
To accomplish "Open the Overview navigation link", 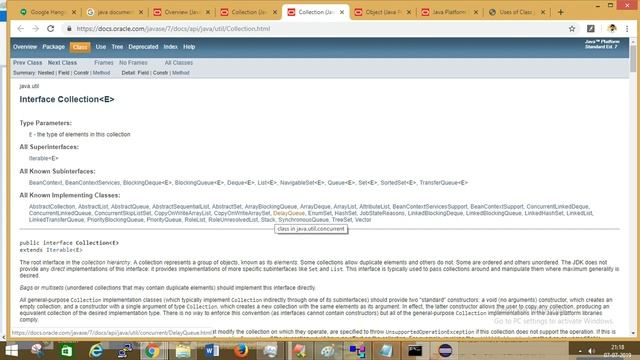I will pyautogui.click(x=25, y=47).
